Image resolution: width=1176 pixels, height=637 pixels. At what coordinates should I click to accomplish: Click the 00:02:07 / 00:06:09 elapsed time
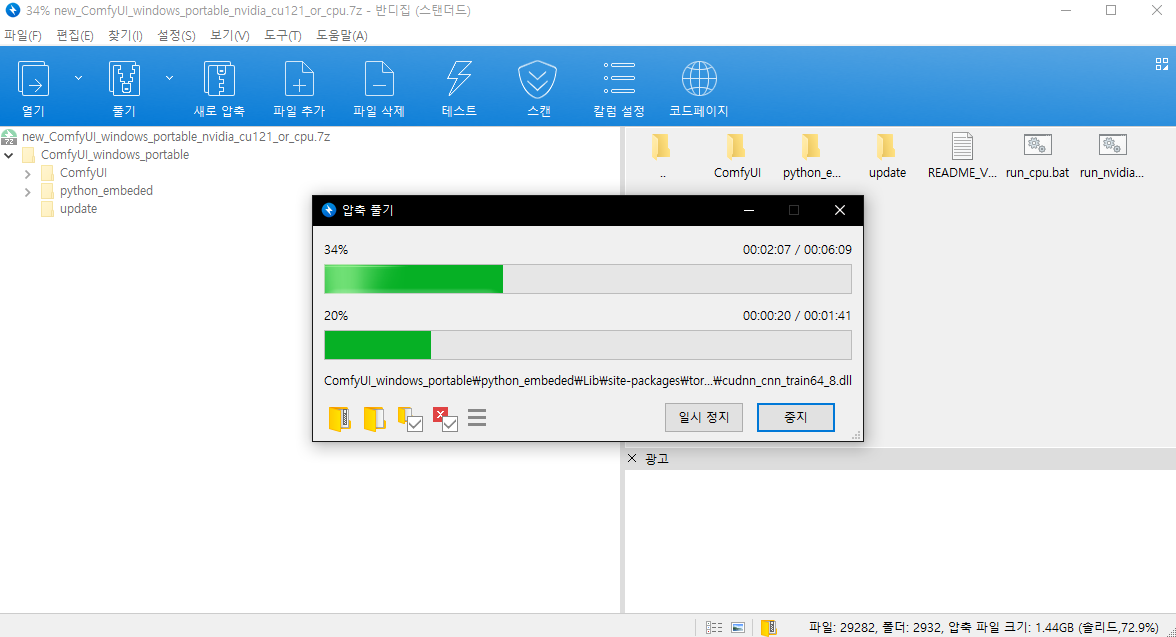pos(797,250)
